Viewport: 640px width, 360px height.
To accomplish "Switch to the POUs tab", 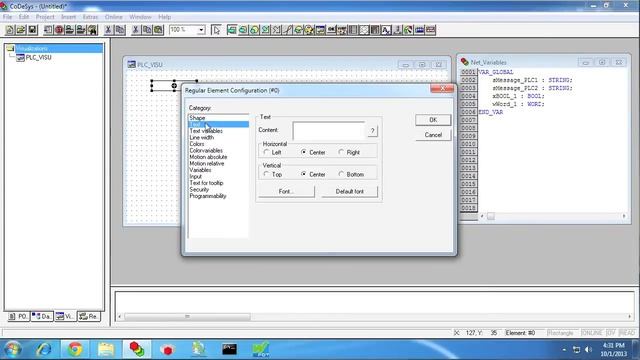I will click(x=18, y=316).
